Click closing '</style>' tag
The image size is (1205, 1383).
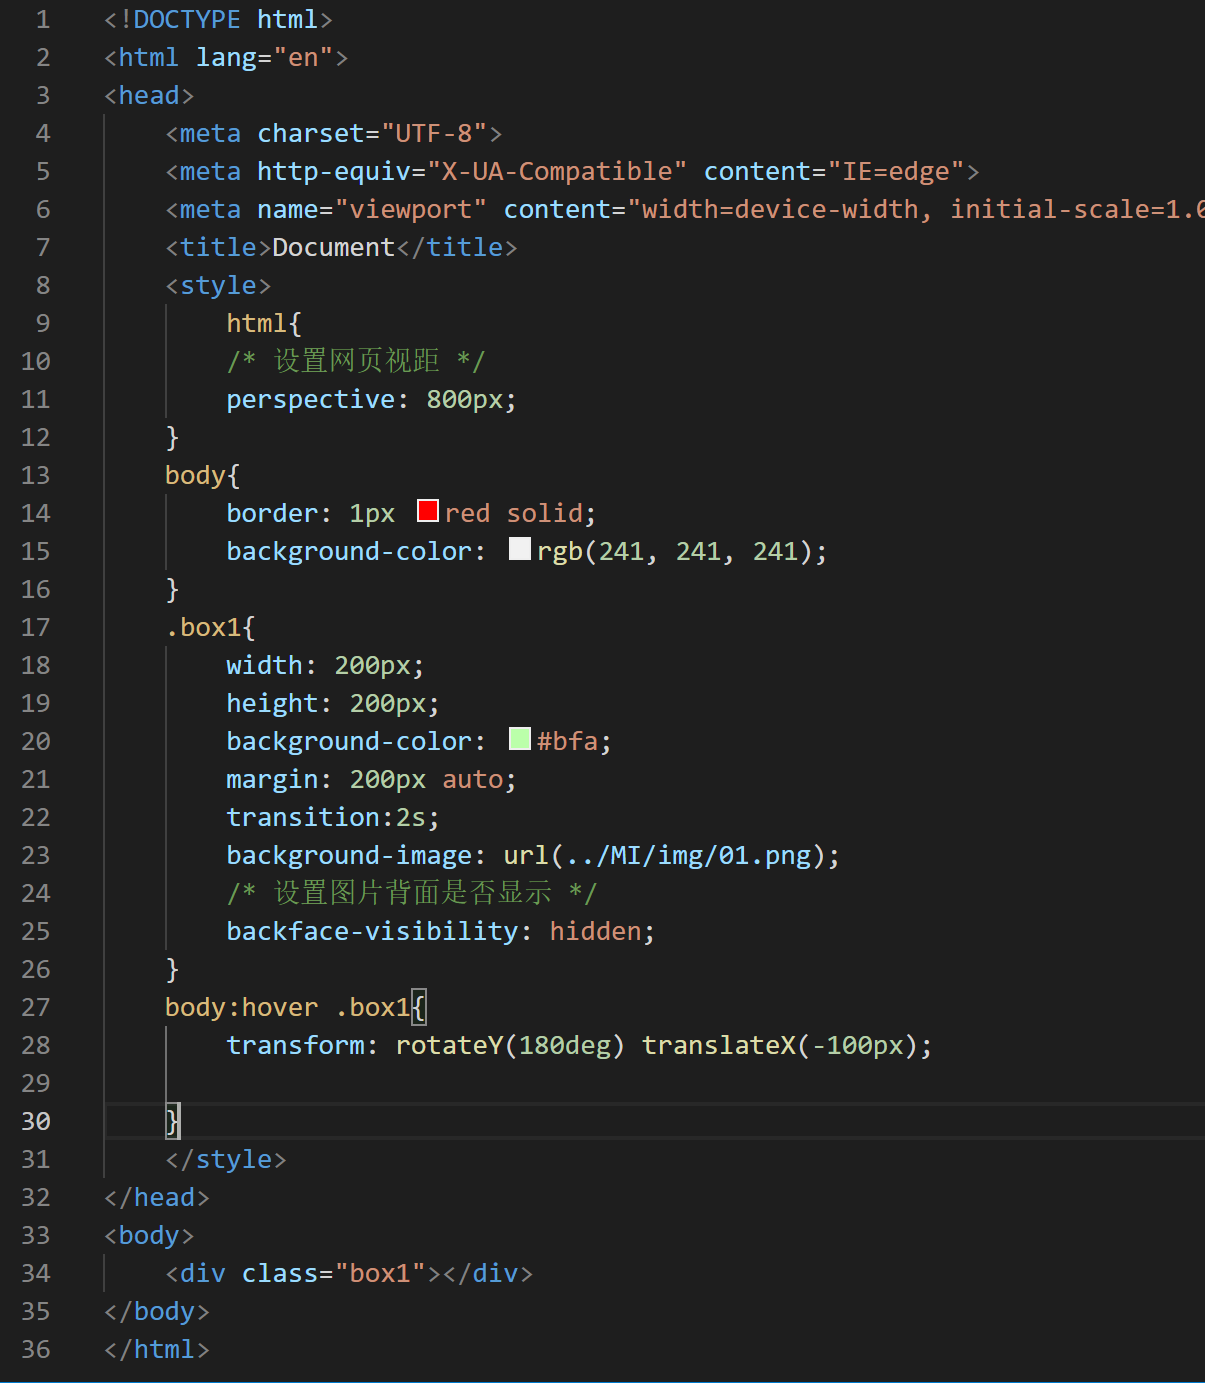(226, 1159)
